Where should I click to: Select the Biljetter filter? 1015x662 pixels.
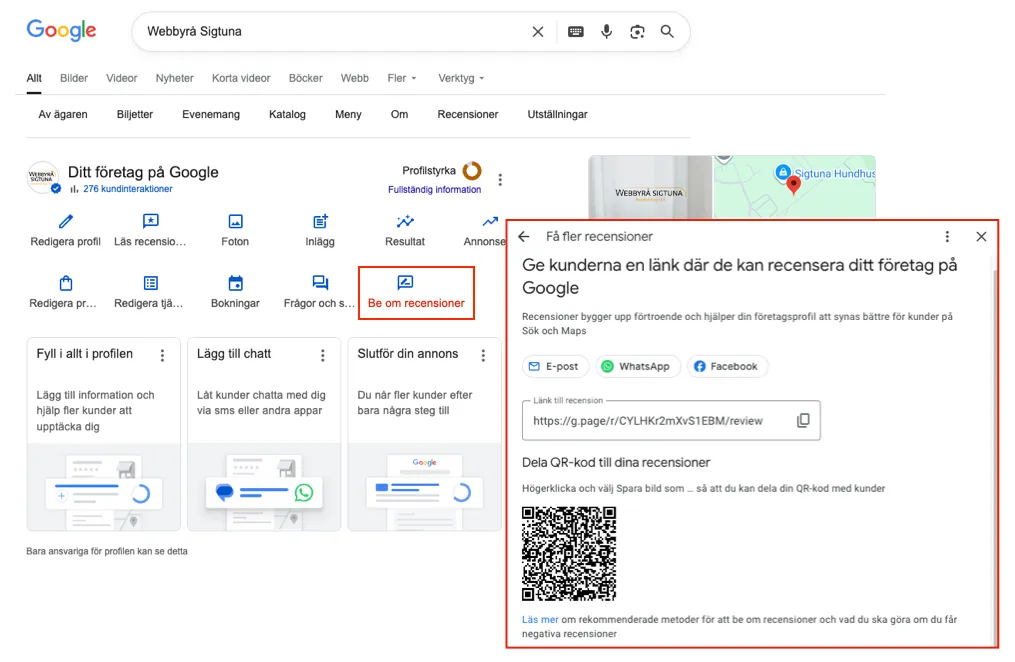tap(135, 115)
